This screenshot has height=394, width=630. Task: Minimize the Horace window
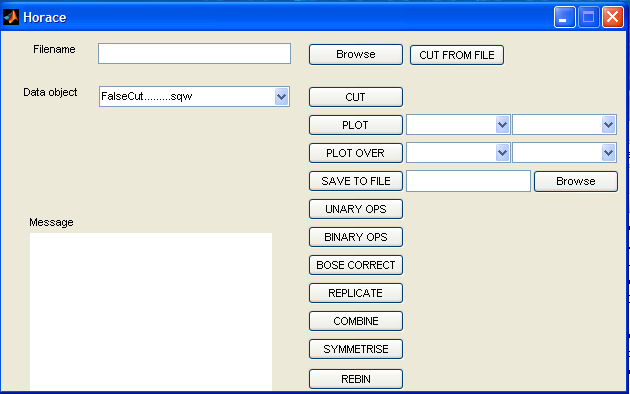point(564,17)
